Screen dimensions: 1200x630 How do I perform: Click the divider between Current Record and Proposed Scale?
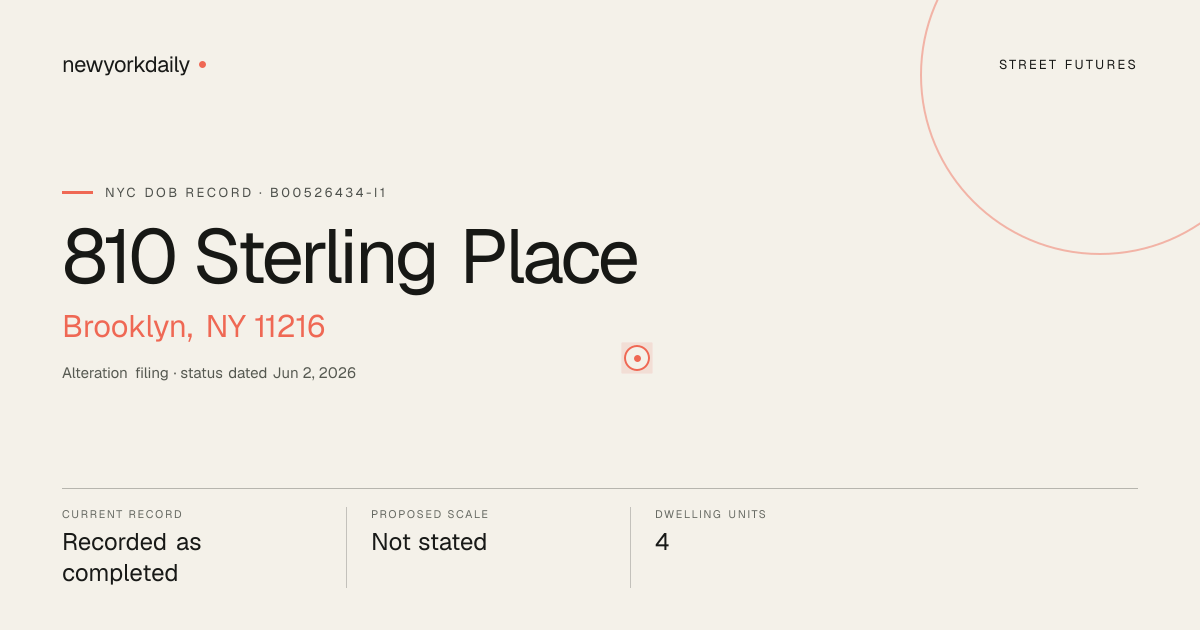pyautogui.click(x=346, y=547)
